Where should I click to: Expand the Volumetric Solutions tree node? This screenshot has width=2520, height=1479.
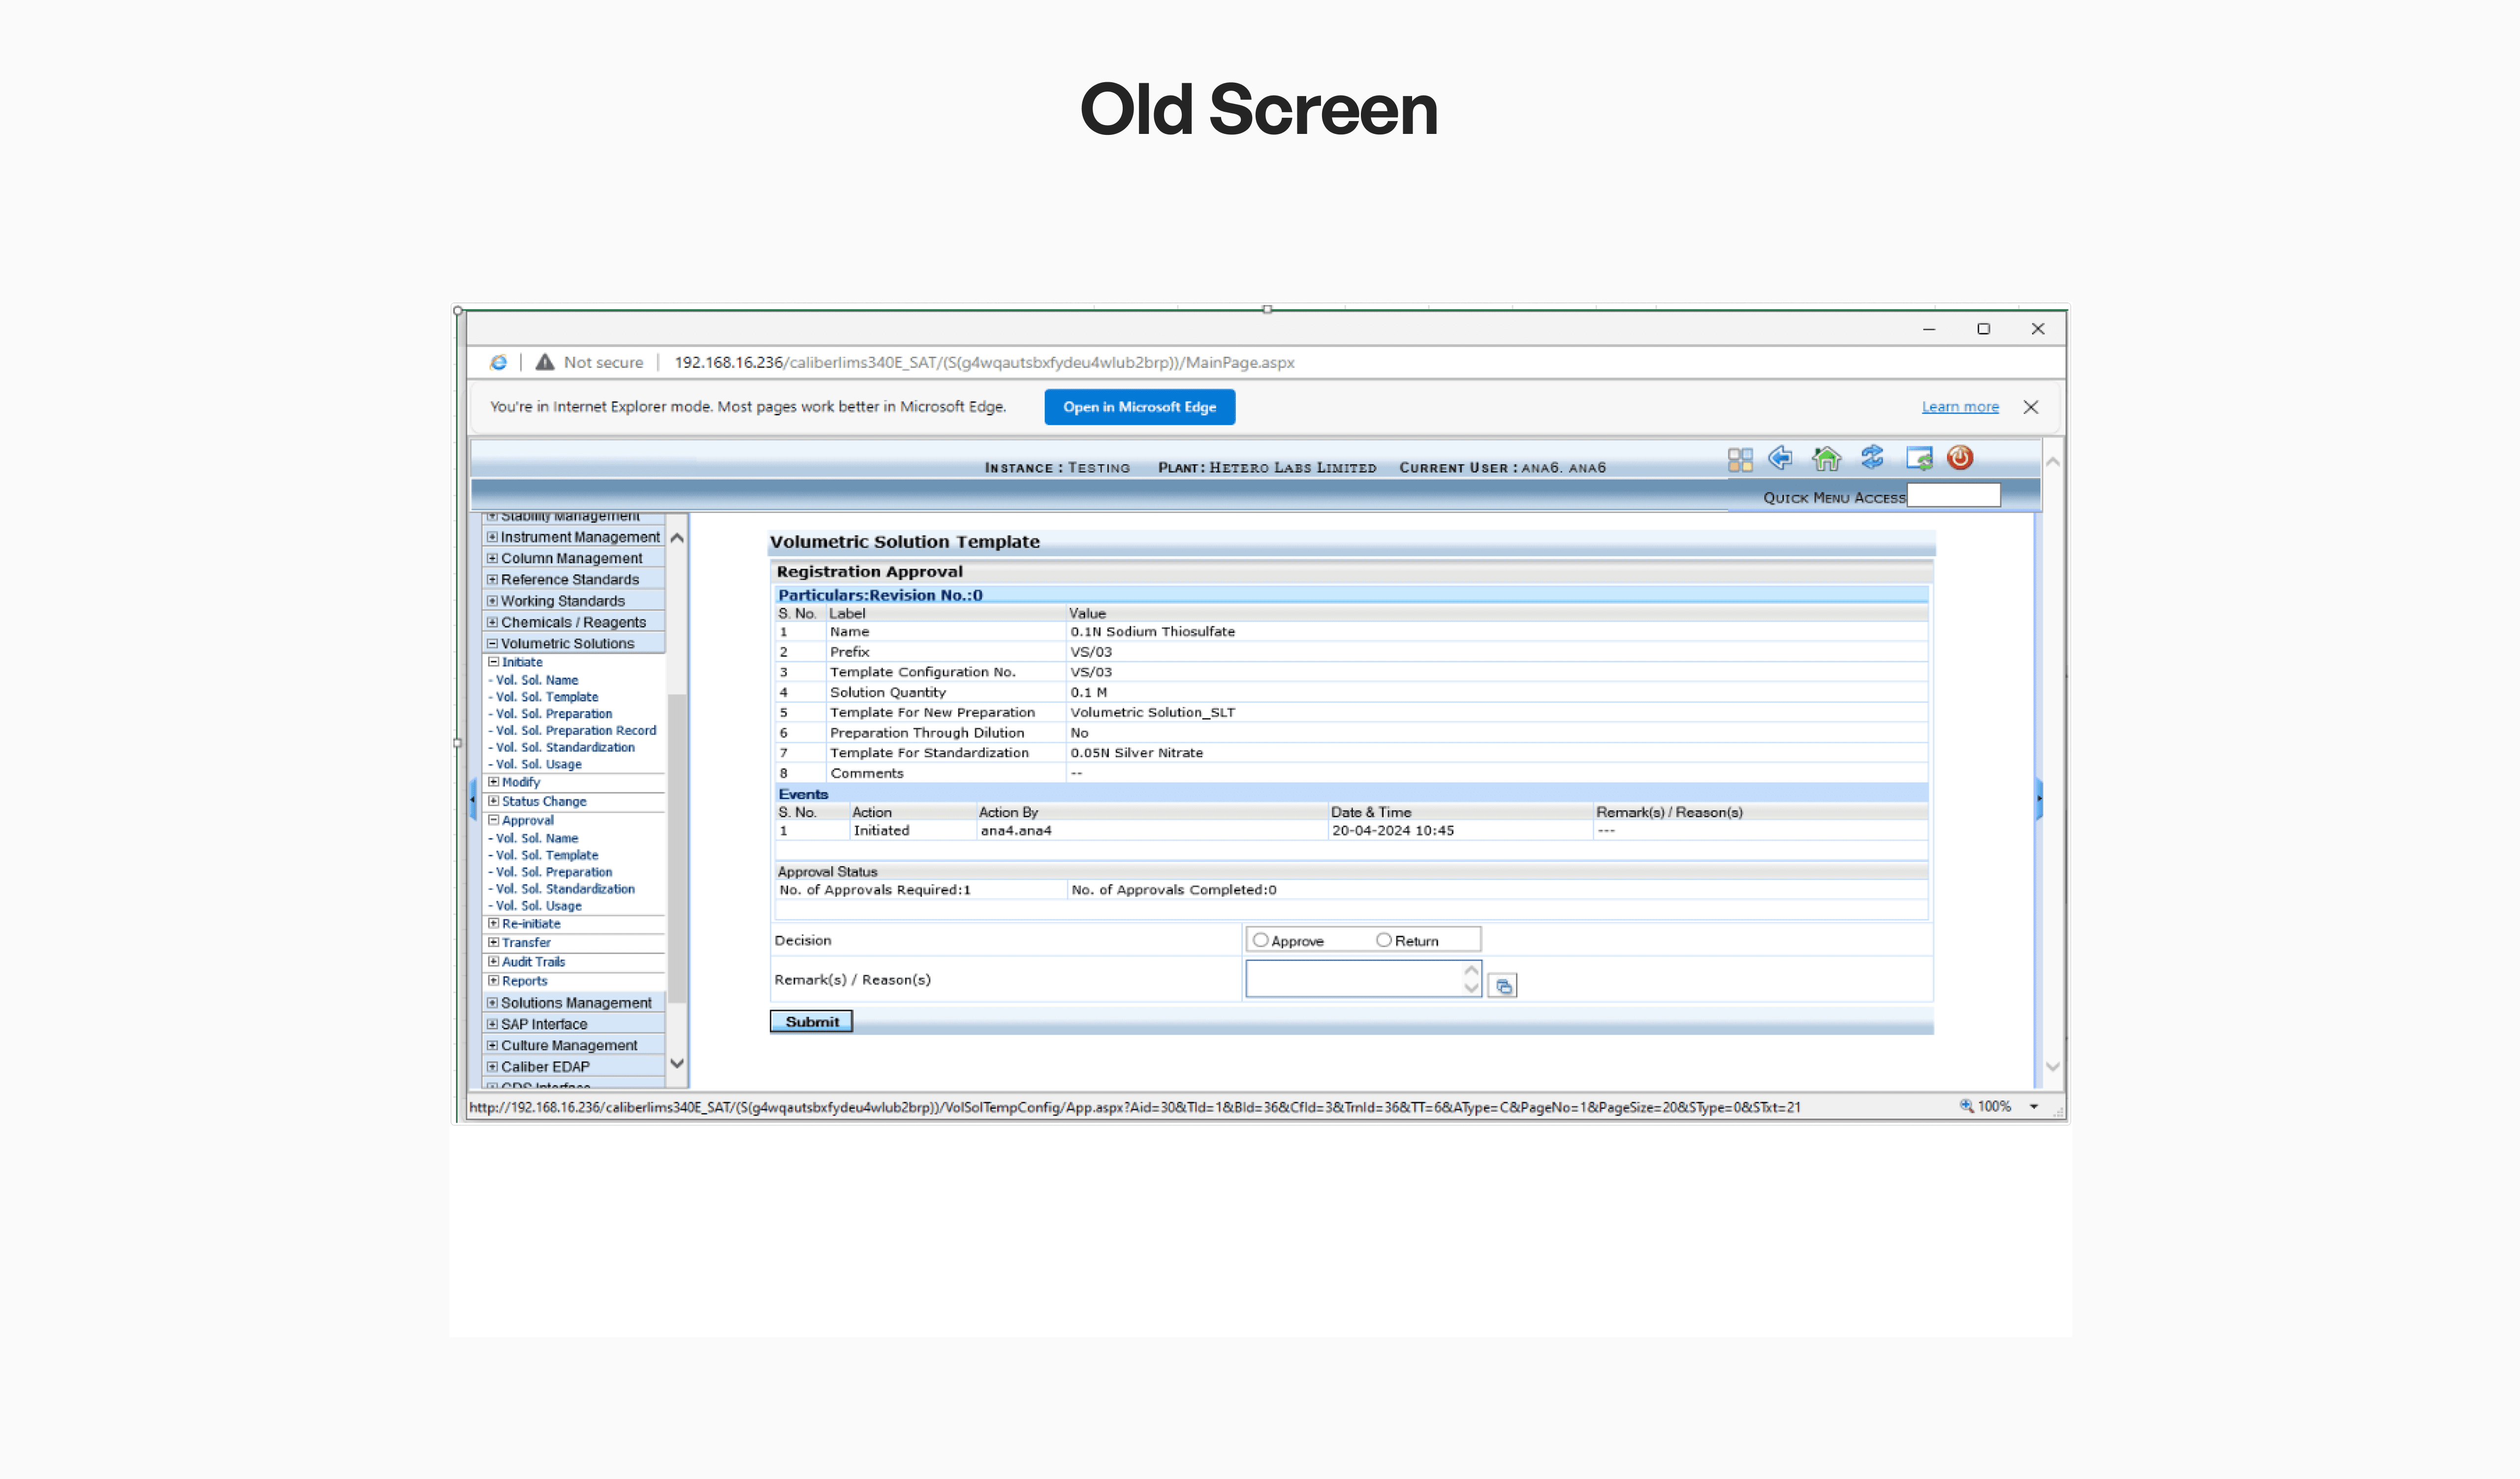pos(492,643)
